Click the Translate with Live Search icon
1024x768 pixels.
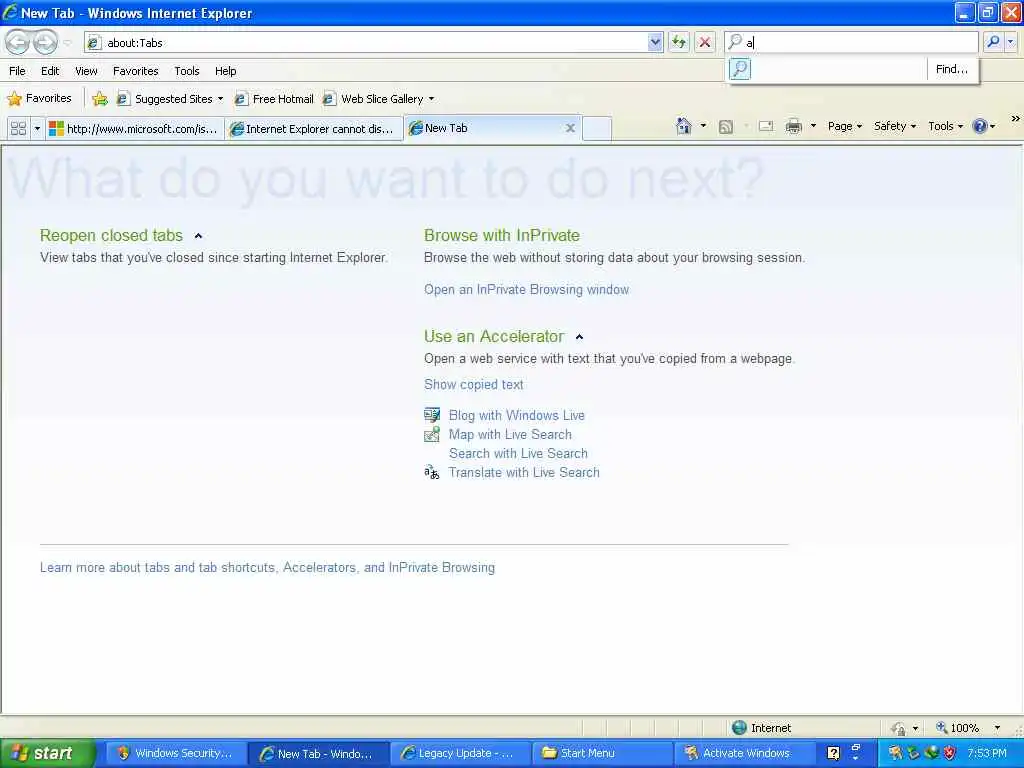pos(432,472)
